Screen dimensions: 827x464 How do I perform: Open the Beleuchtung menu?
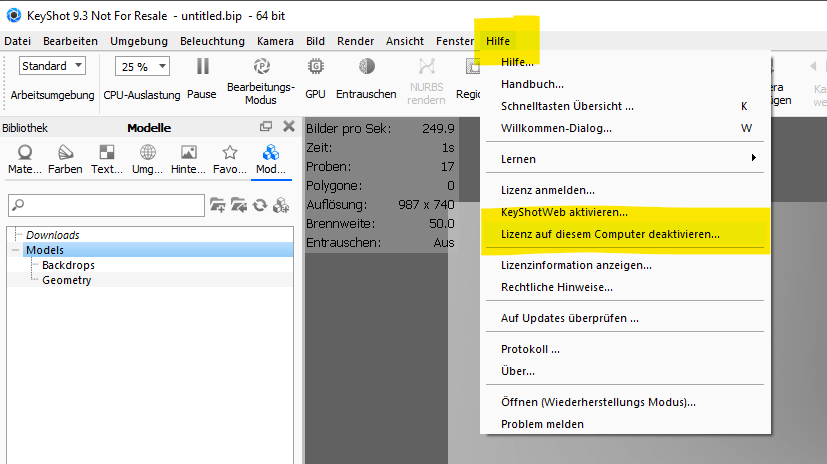click(x=212, y=41)
